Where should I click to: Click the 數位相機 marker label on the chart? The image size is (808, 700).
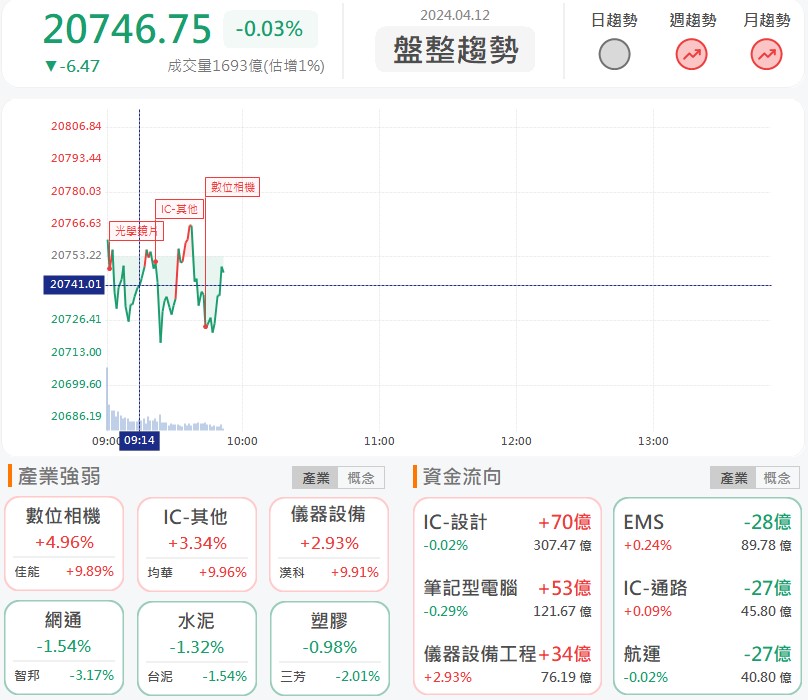coord(232,187)
